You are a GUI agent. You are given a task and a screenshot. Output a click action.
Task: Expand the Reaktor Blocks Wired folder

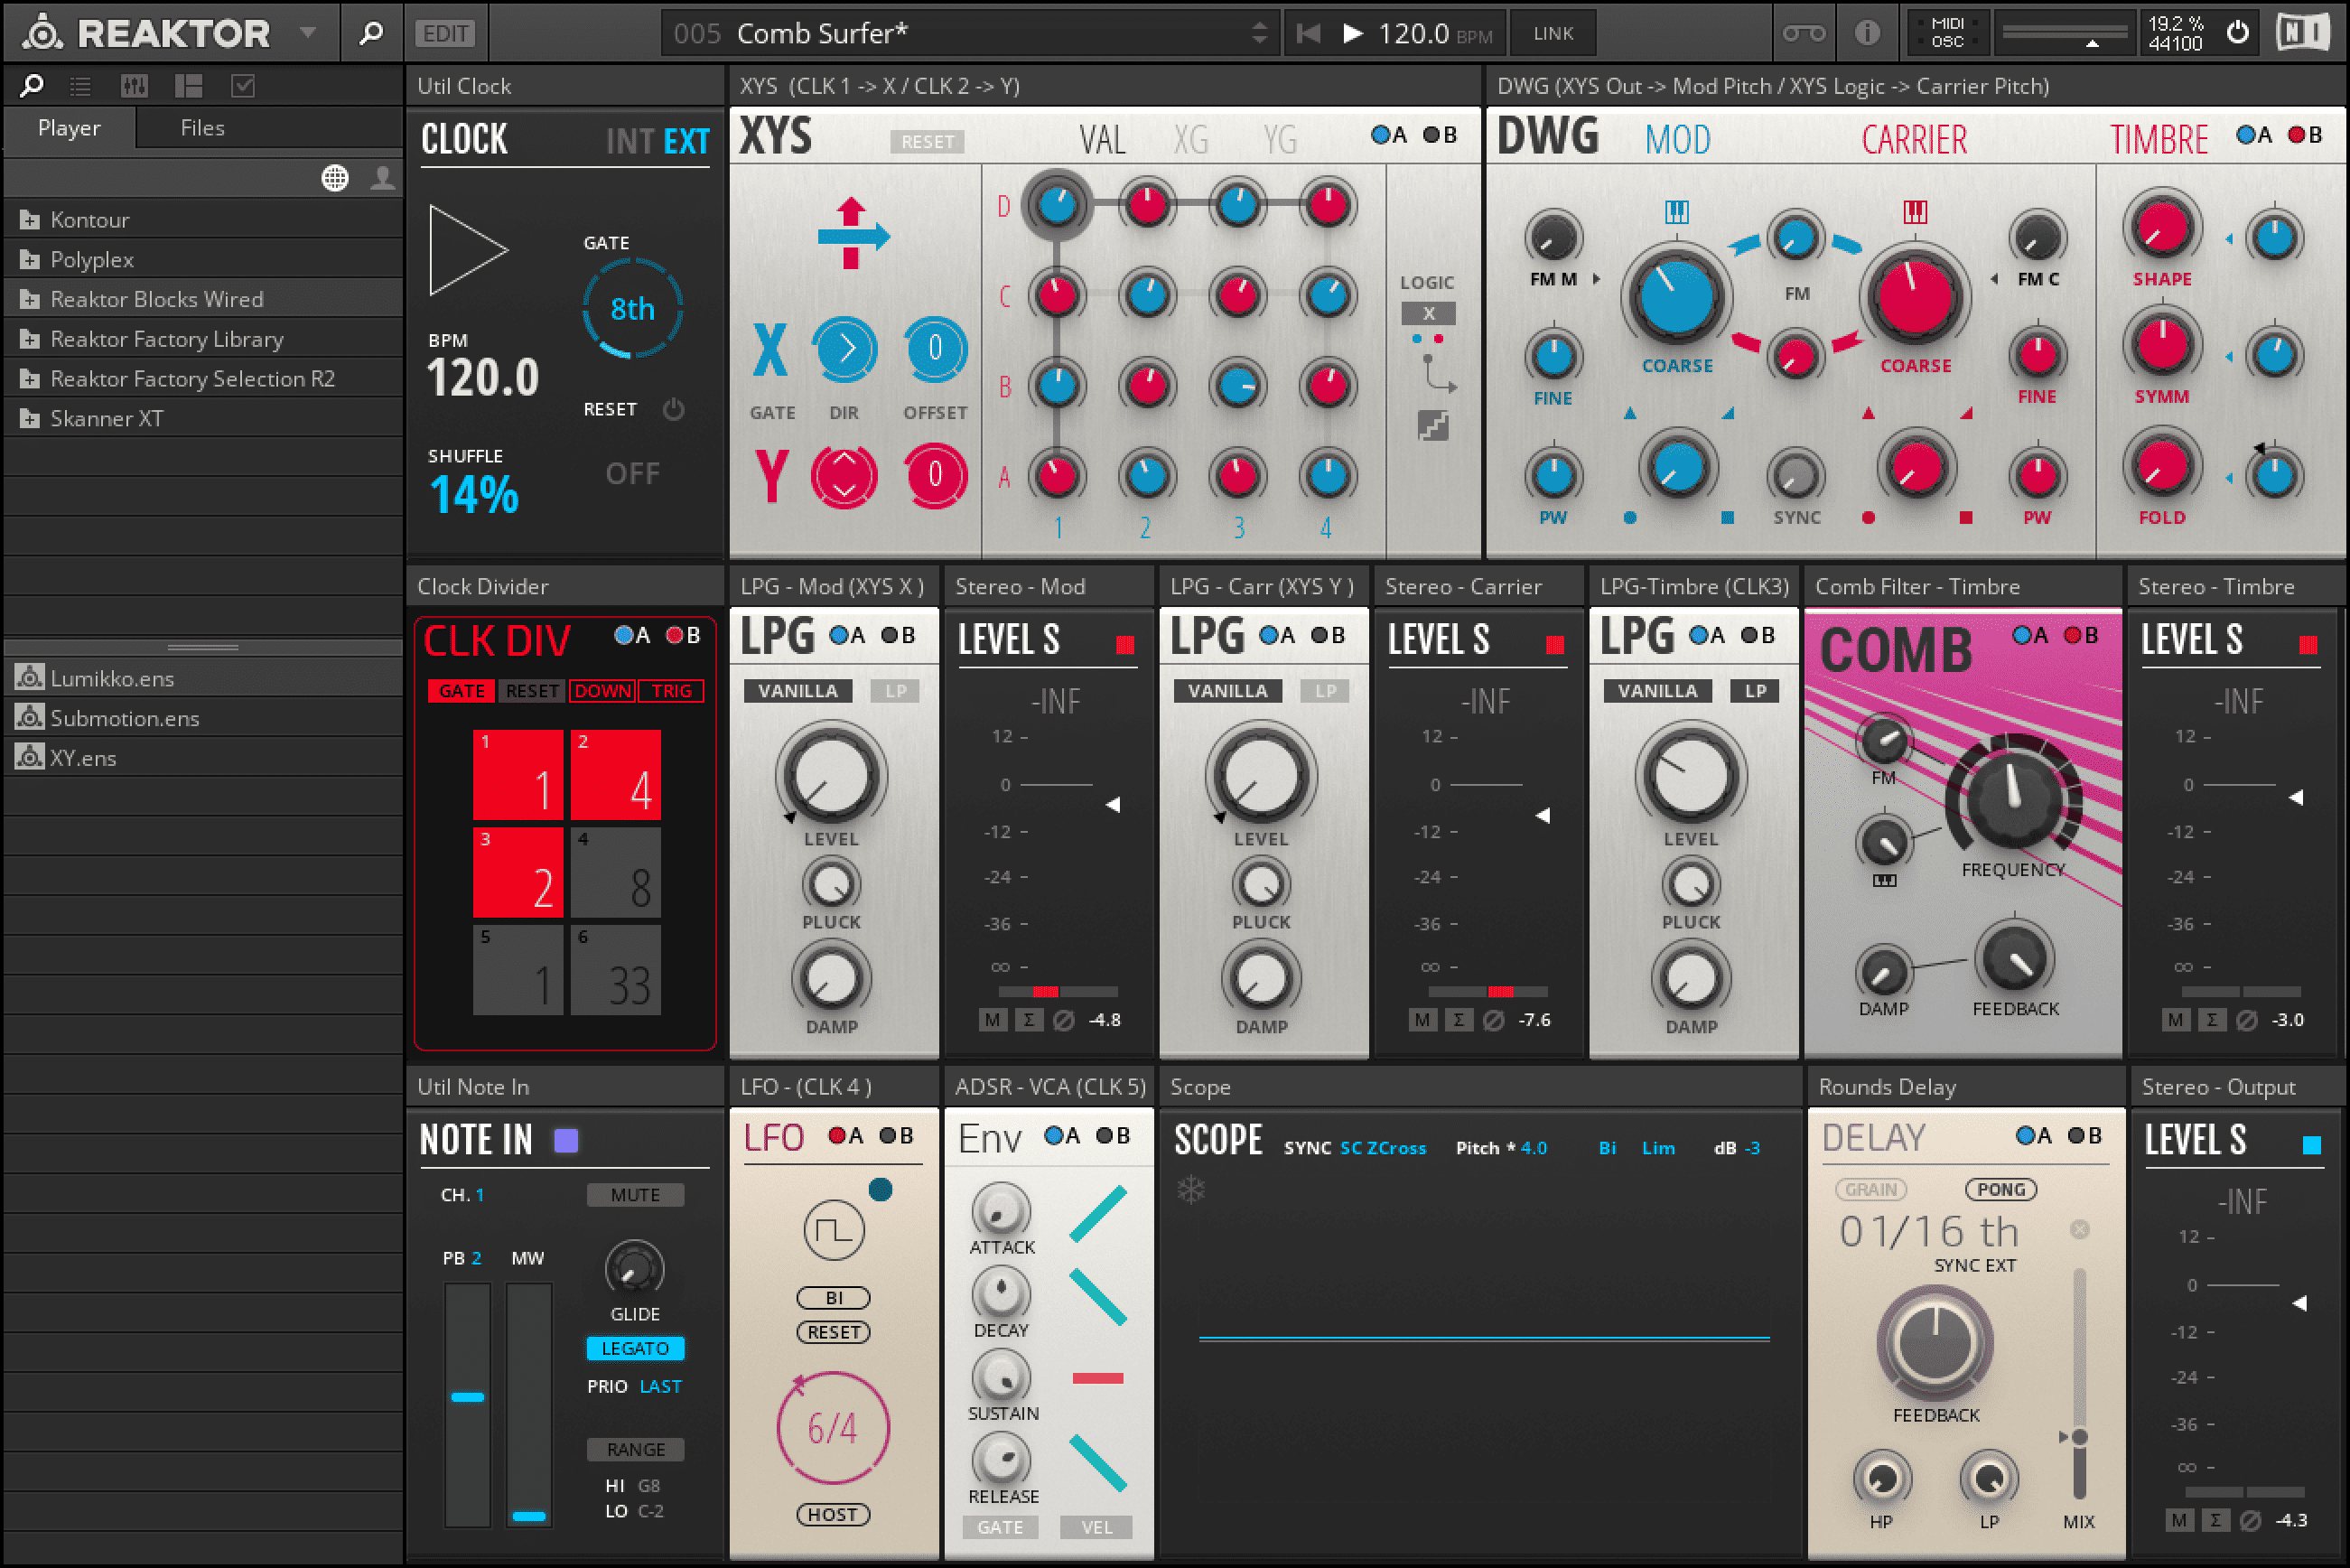pos(30,299)
